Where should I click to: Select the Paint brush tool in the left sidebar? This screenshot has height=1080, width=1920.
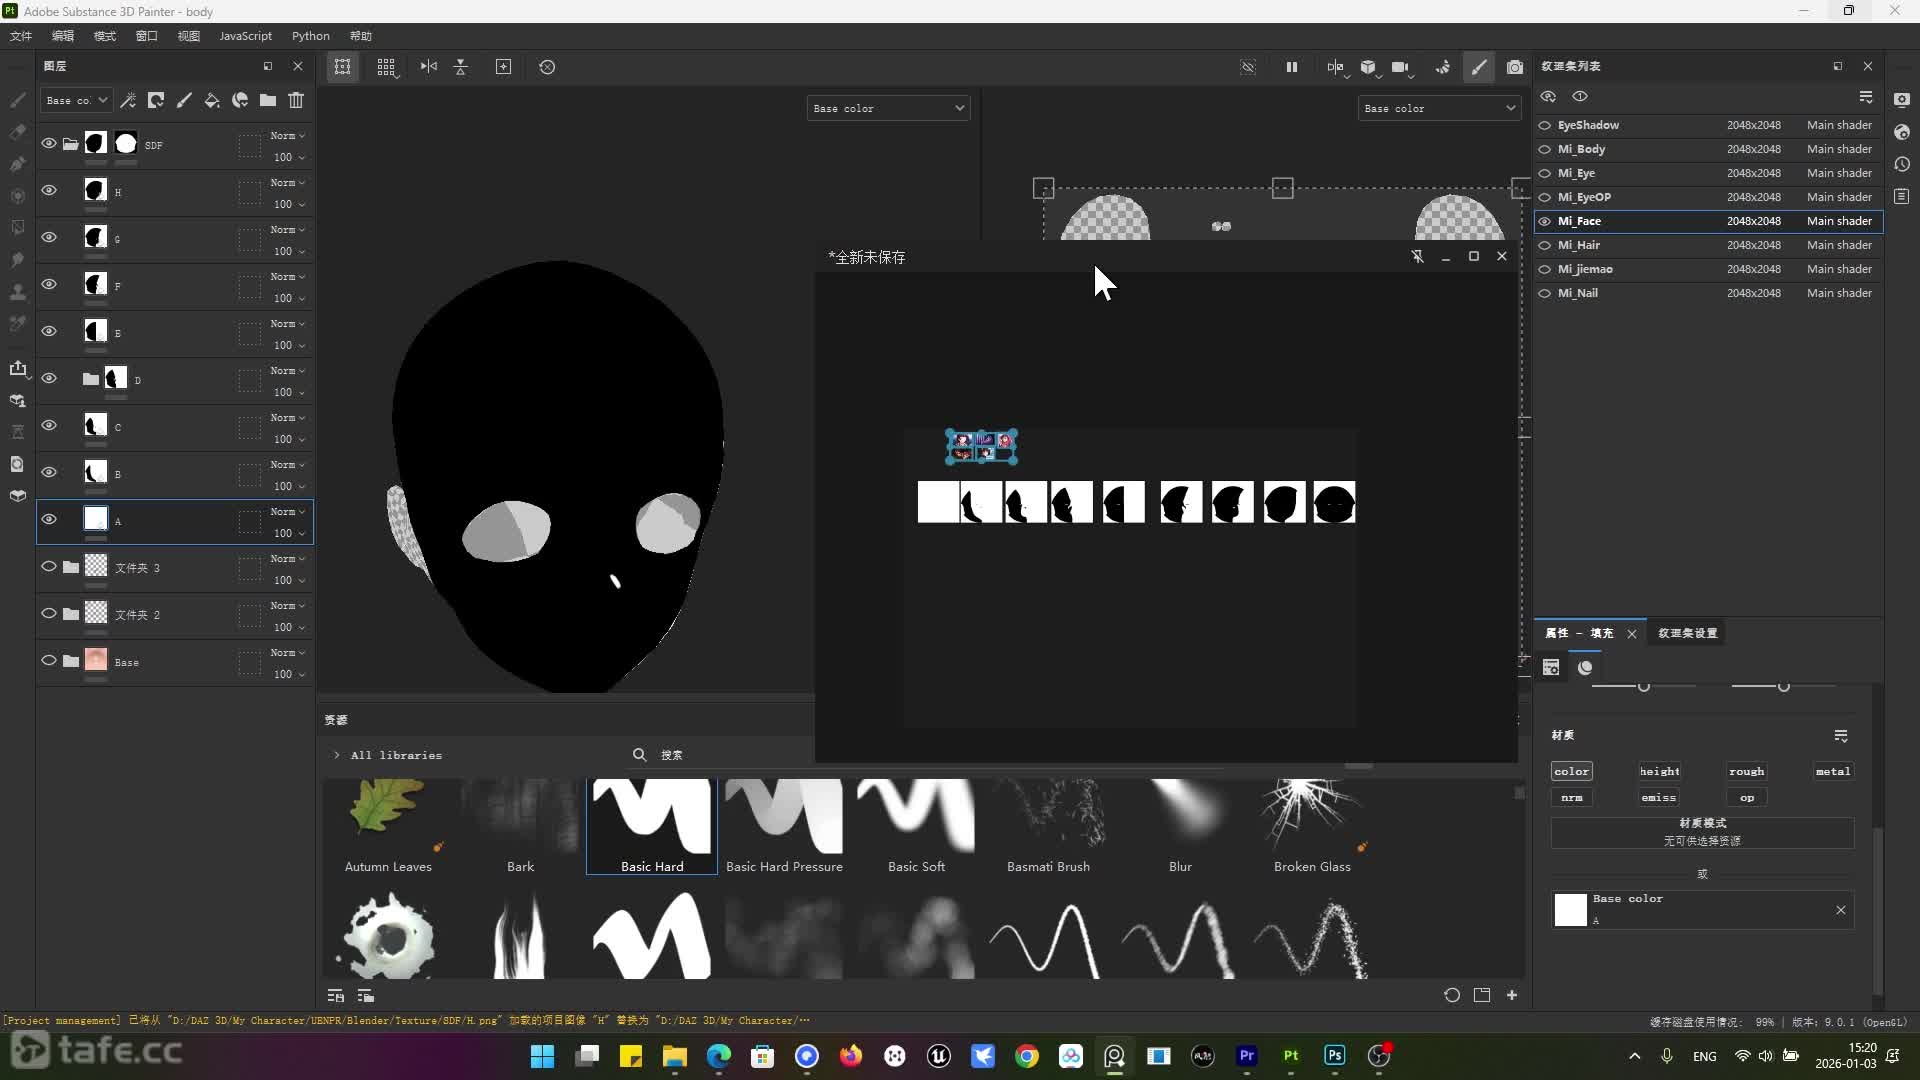tap(17, 100)
